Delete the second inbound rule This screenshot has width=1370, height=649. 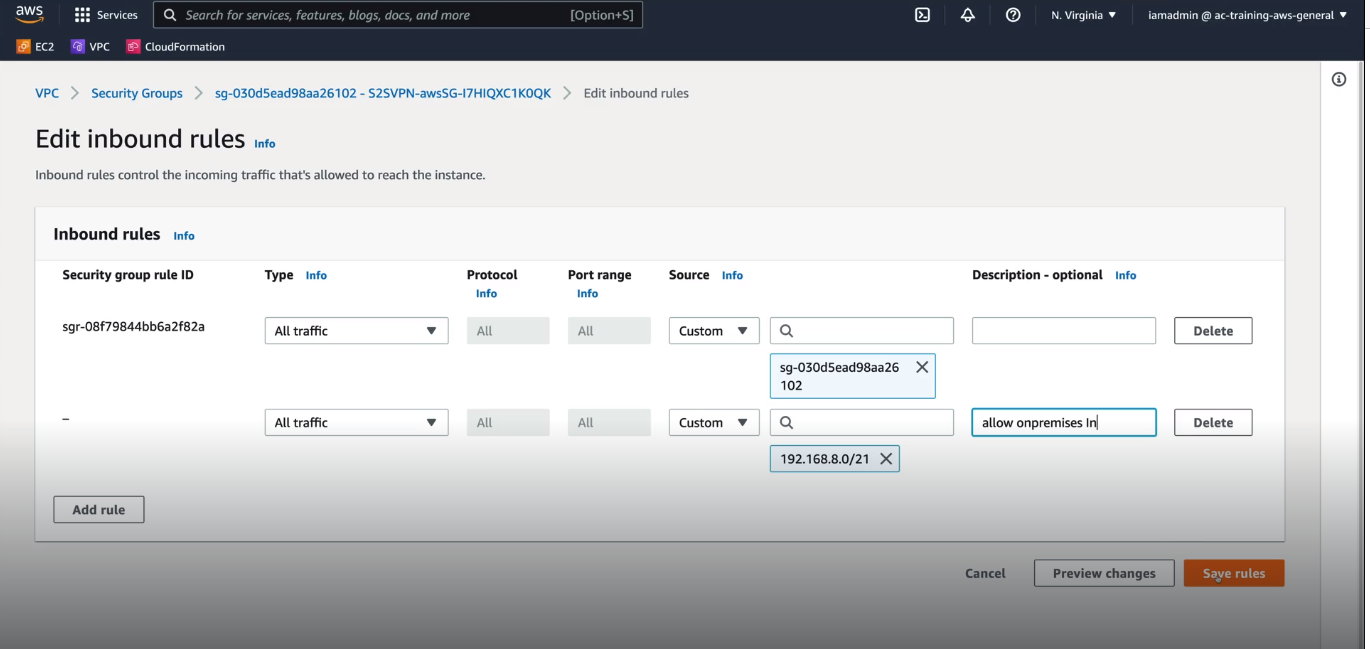[1212, 422]
